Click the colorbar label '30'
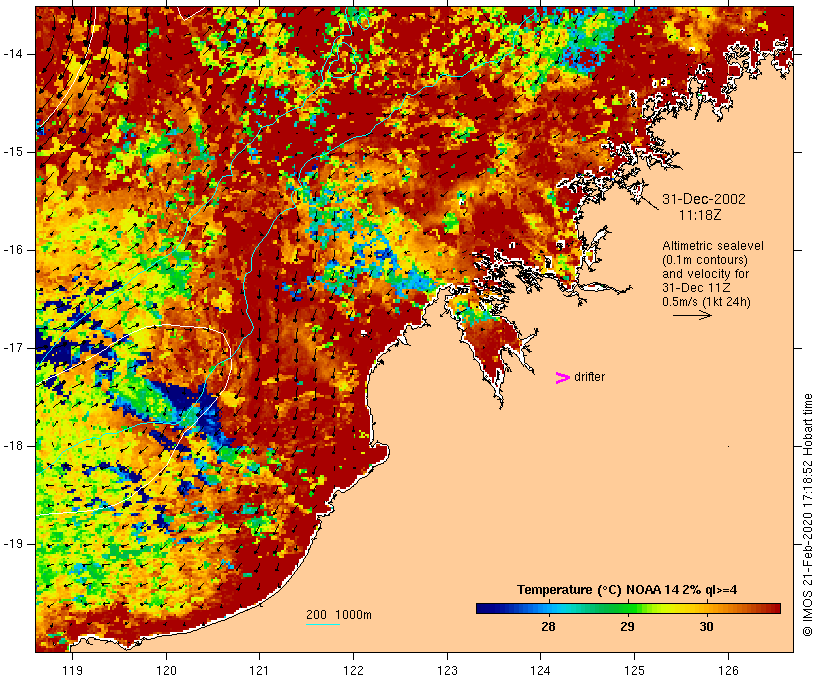This screenshot has width=820, height=680. point(706,627)
